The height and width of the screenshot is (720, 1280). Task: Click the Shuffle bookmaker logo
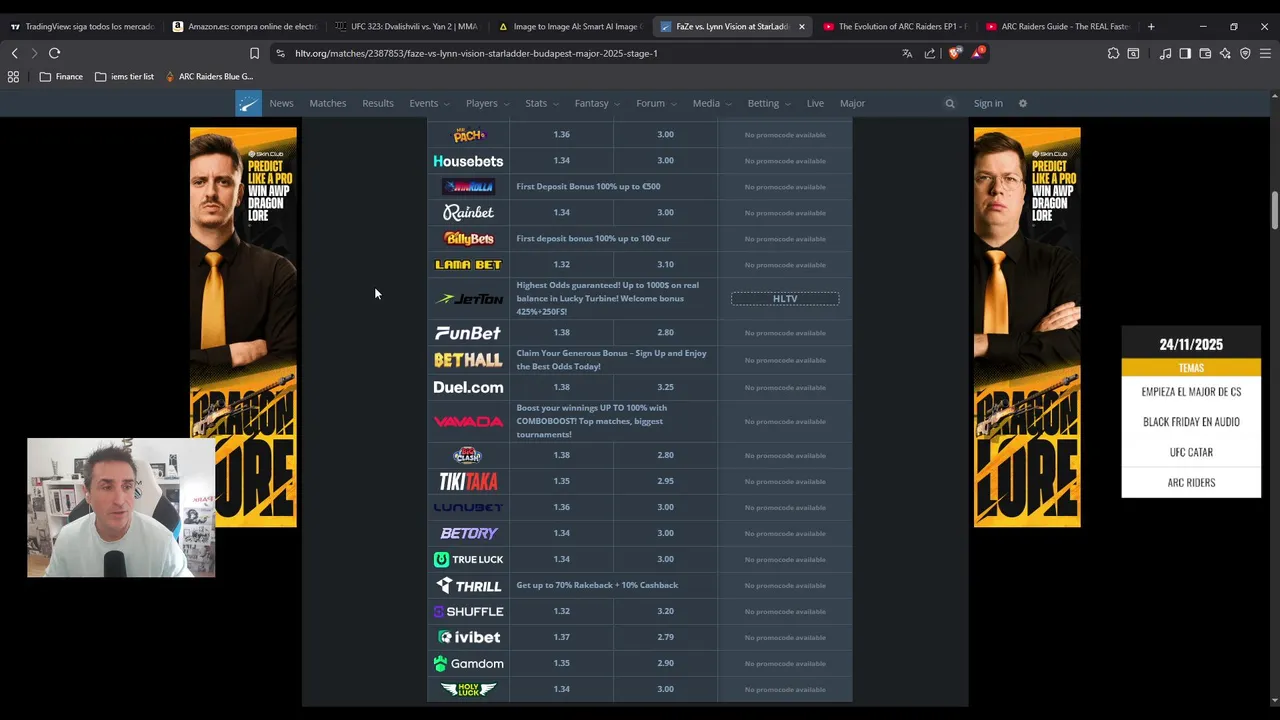468,611
